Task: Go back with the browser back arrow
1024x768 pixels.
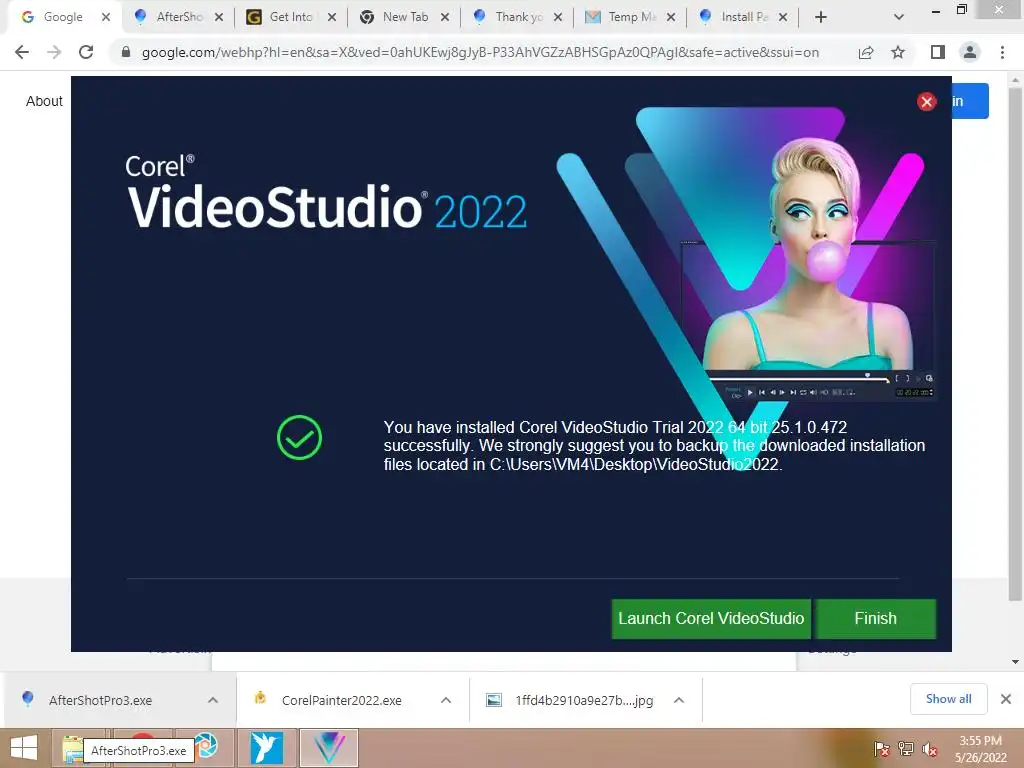Action: pos(22,52)
